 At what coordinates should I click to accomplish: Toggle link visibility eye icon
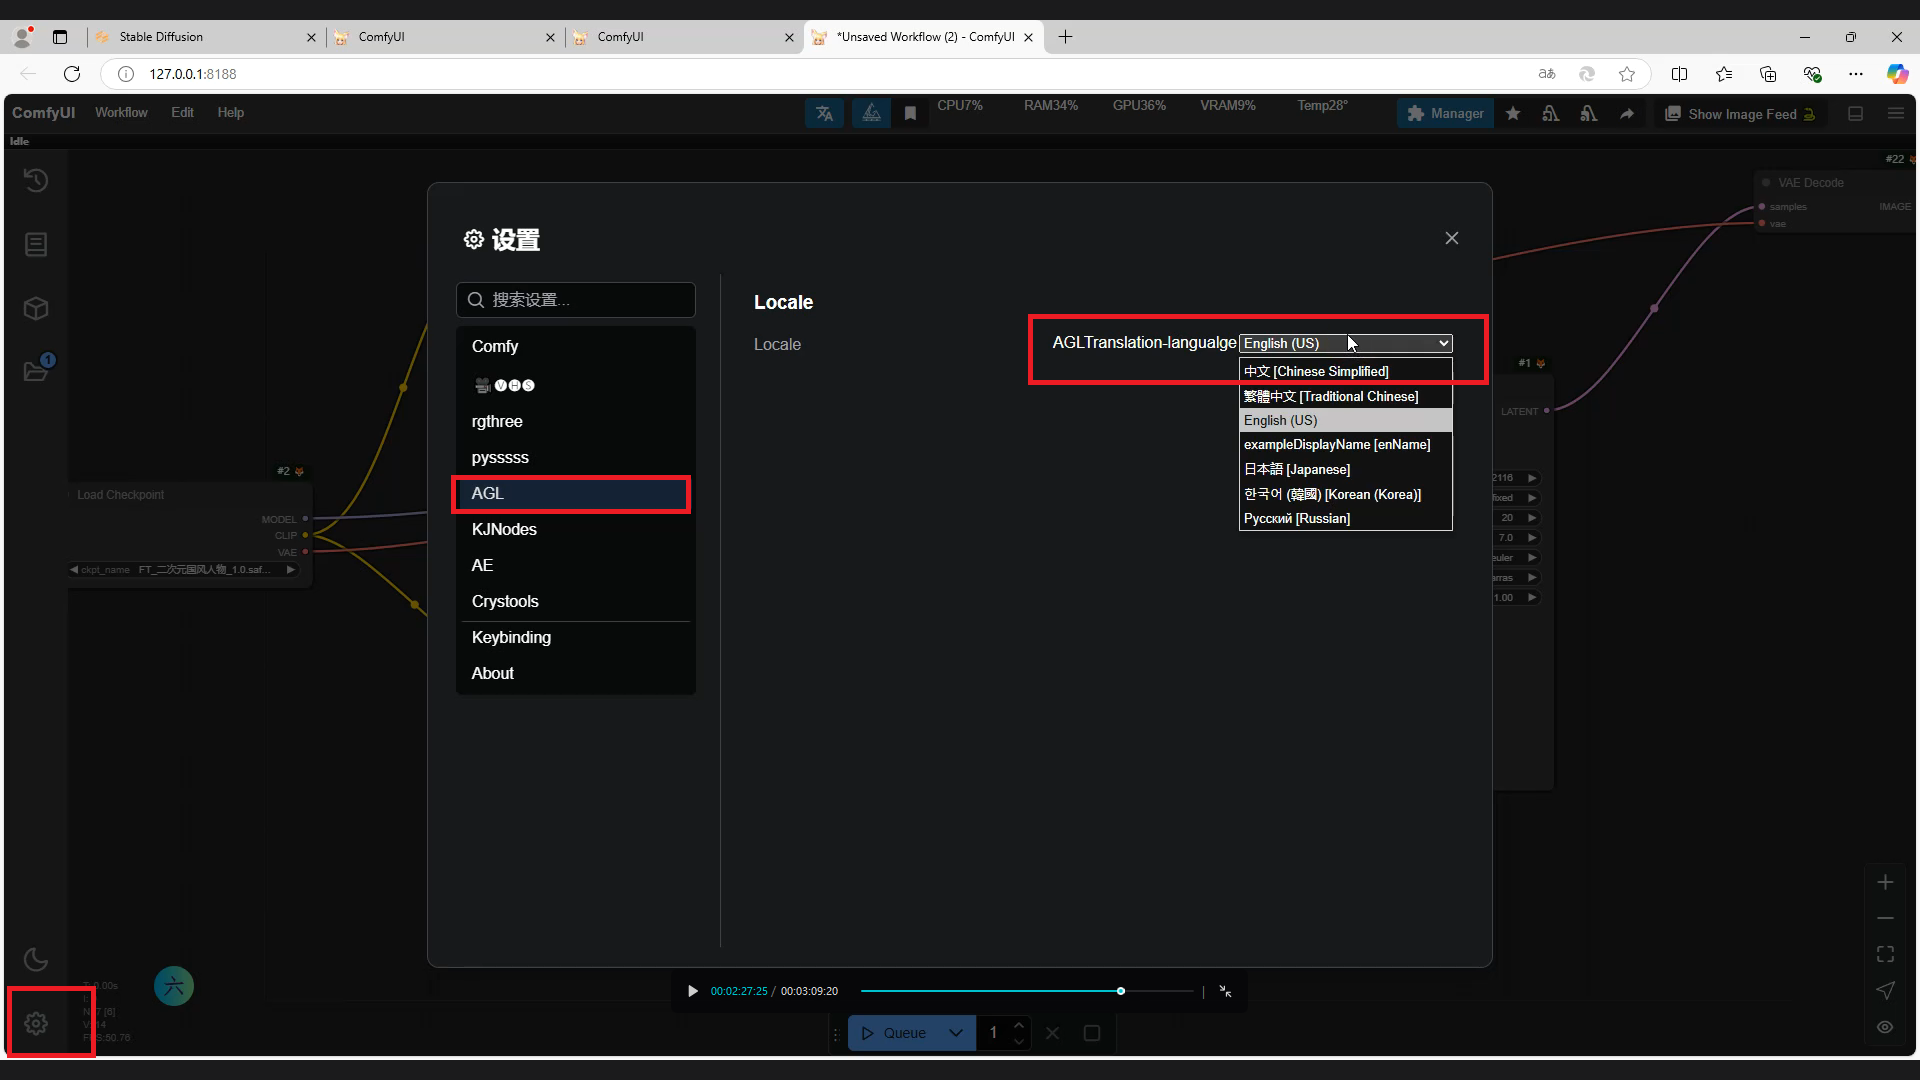tap(1885, 1027)
